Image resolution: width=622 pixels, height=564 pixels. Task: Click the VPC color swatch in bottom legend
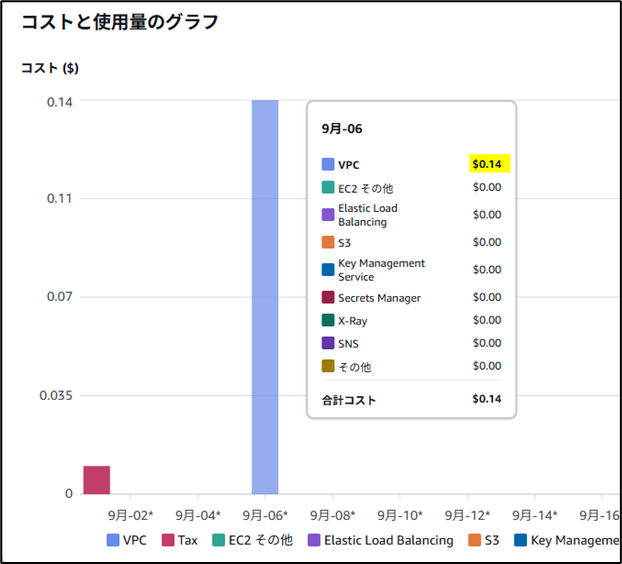[113, 540]
